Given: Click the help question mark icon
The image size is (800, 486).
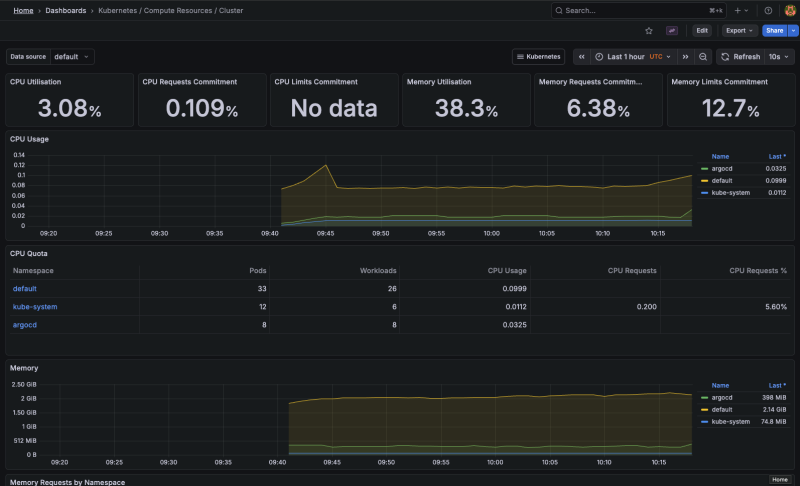Looking at the screenshot, I should 768,10.
